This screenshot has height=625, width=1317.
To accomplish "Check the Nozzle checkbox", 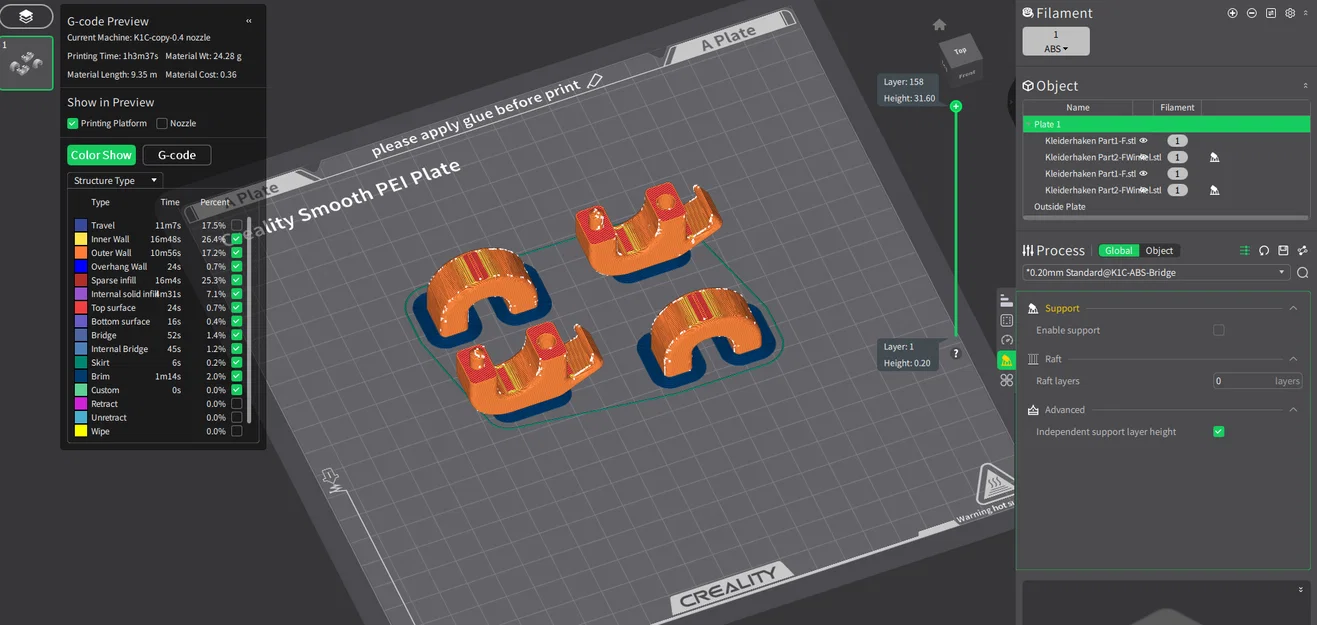I will (162, 123).
